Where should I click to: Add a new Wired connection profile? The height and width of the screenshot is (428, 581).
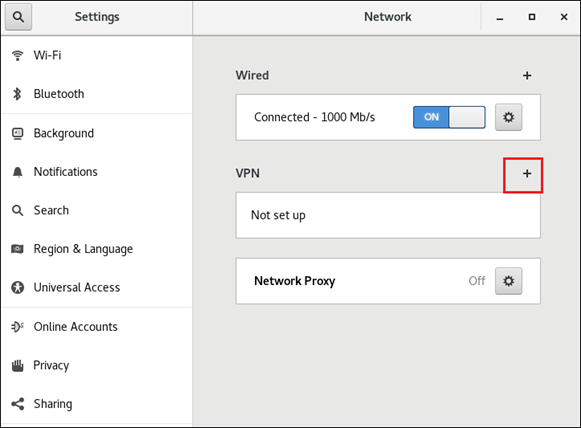point(527,76)
